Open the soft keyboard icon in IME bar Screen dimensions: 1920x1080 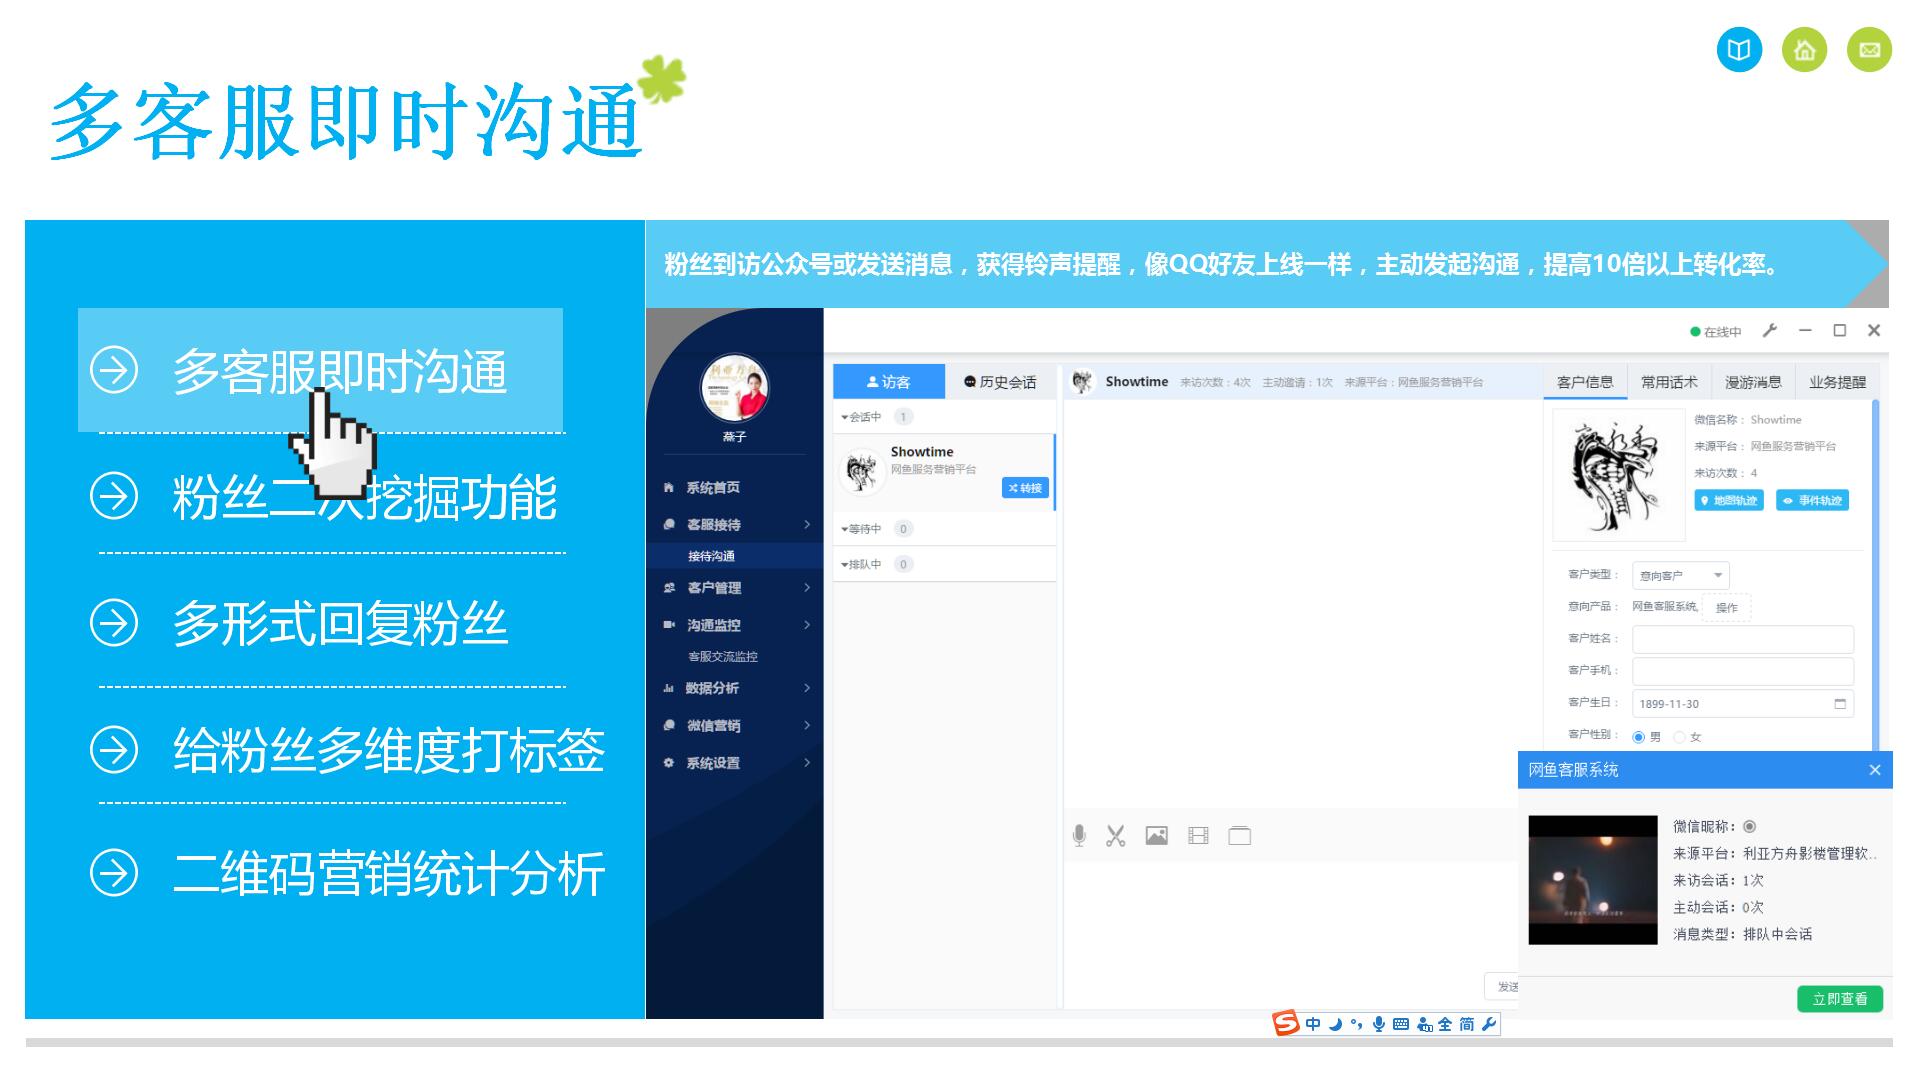click(1401, 1023)
